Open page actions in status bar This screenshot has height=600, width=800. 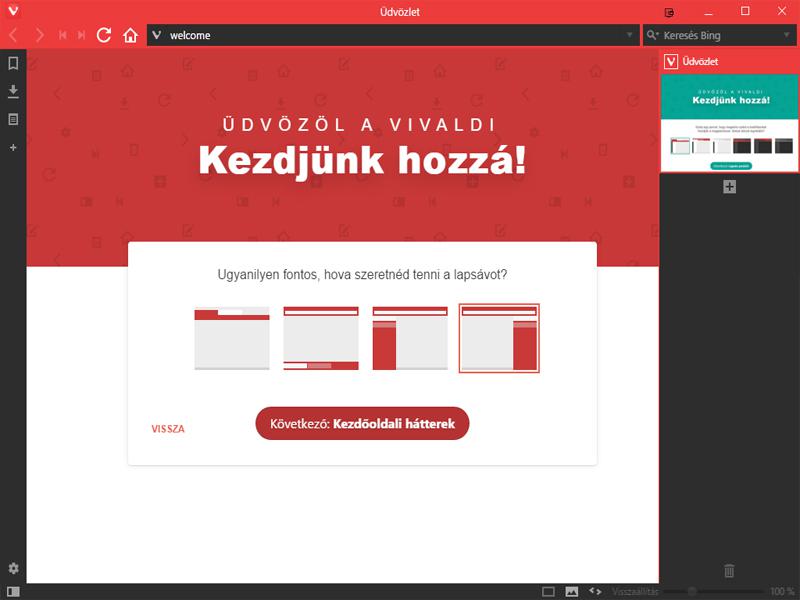pos(595,591)
